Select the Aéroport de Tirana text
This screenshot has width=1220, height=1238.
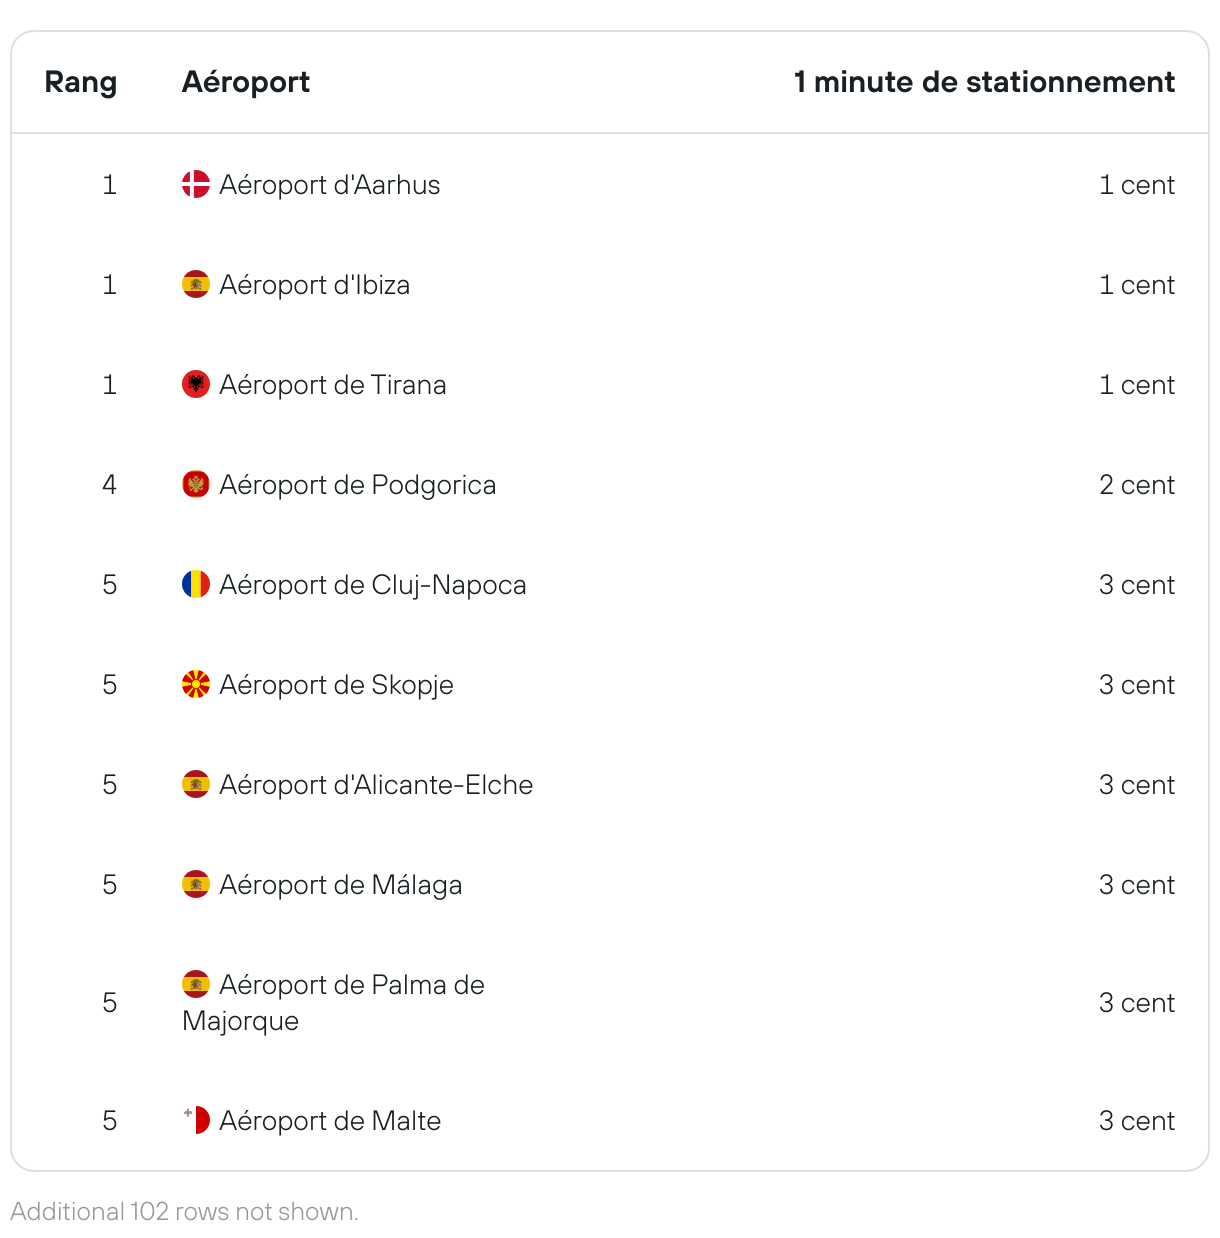pos(333,385)
